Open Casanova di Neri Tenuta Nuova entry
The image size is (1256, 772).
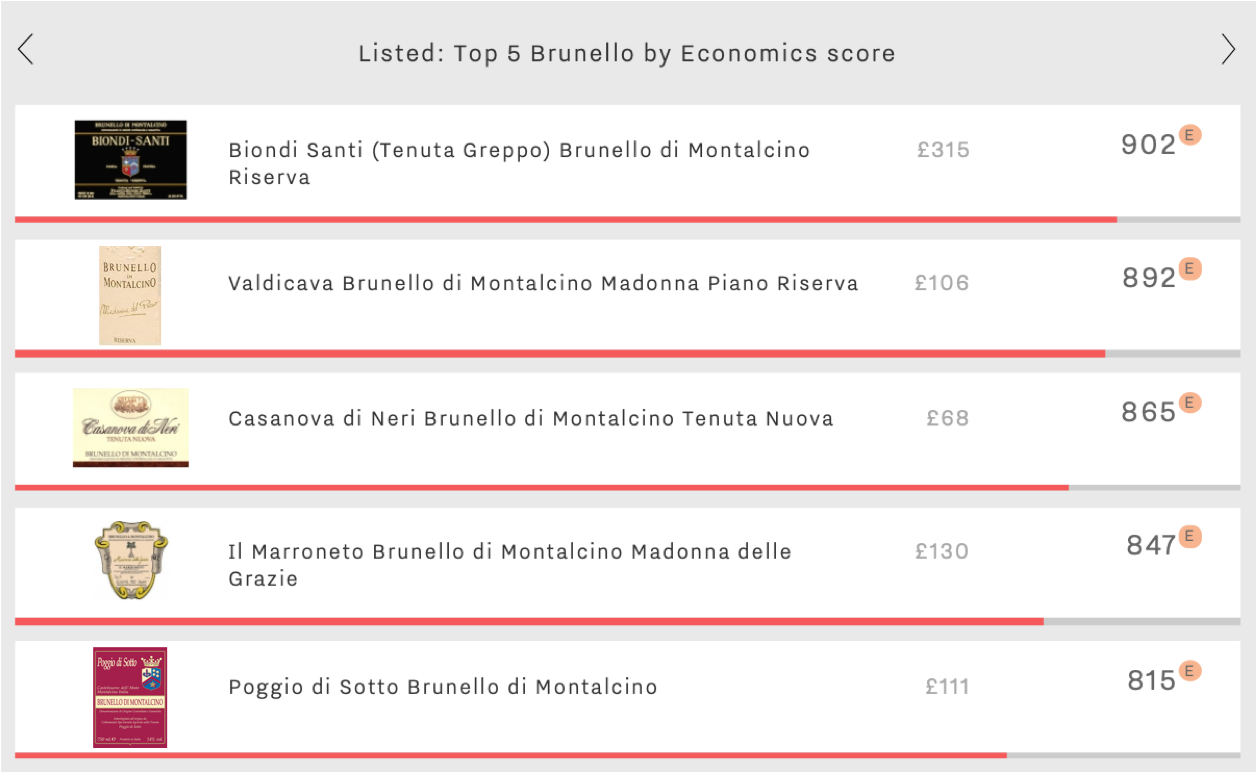coord(531,418)
